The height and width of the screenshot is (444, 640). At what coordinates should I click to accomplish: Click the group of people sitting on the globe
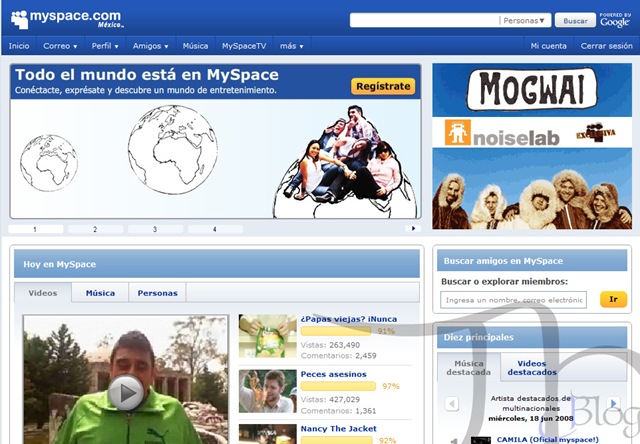coord(343,155)
